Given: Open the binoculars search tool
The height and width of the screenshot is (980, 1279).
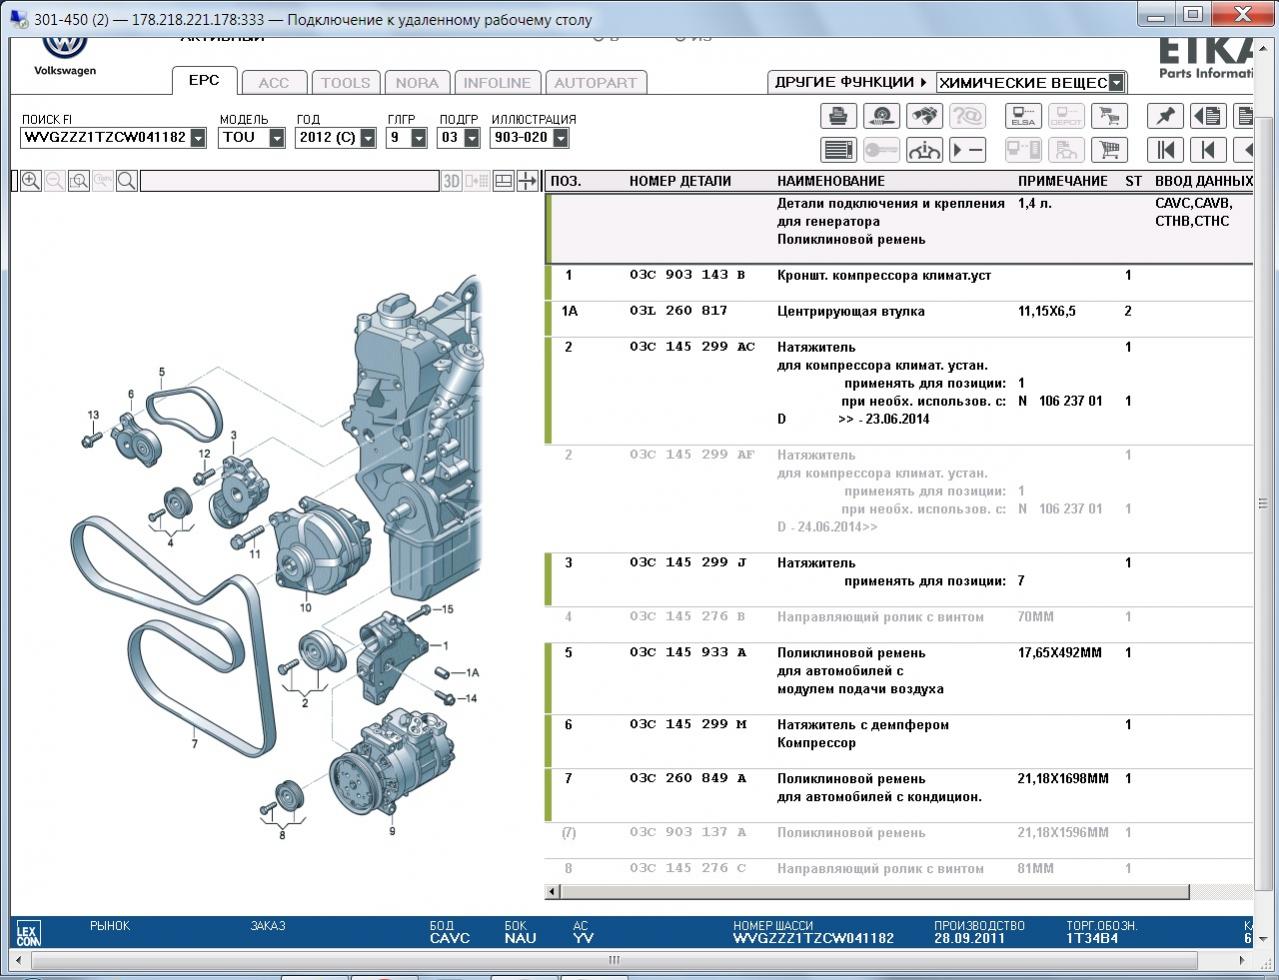Looking at the screenshot, I should [x=924, y=116].
